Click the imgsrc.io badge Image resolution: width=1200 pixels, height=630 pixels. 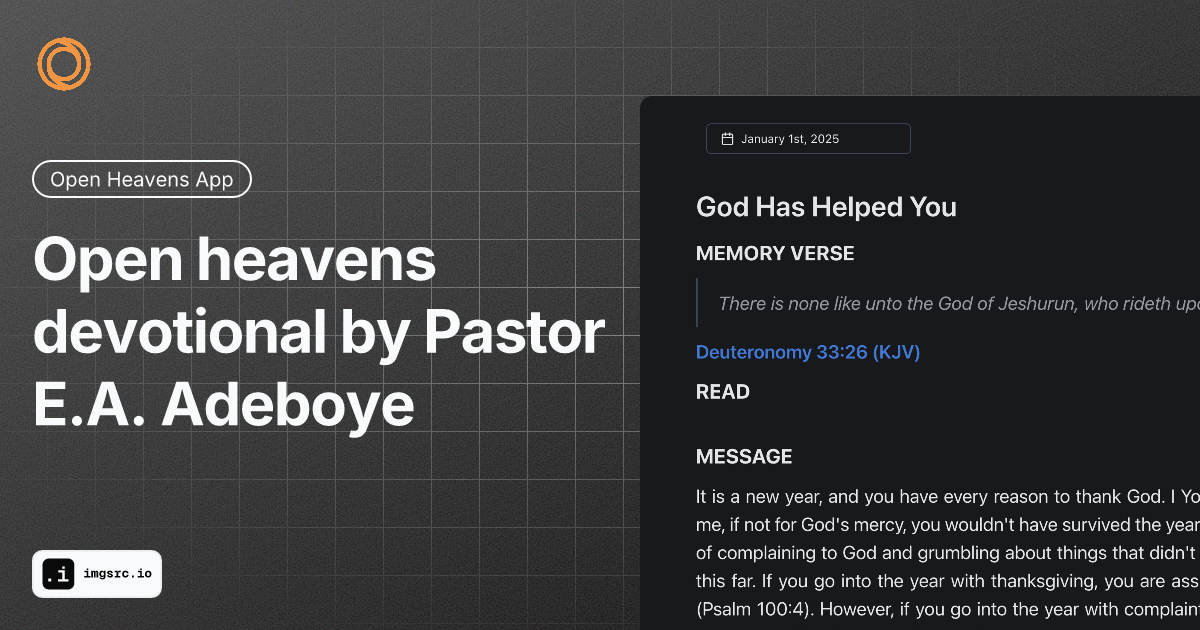97,575
